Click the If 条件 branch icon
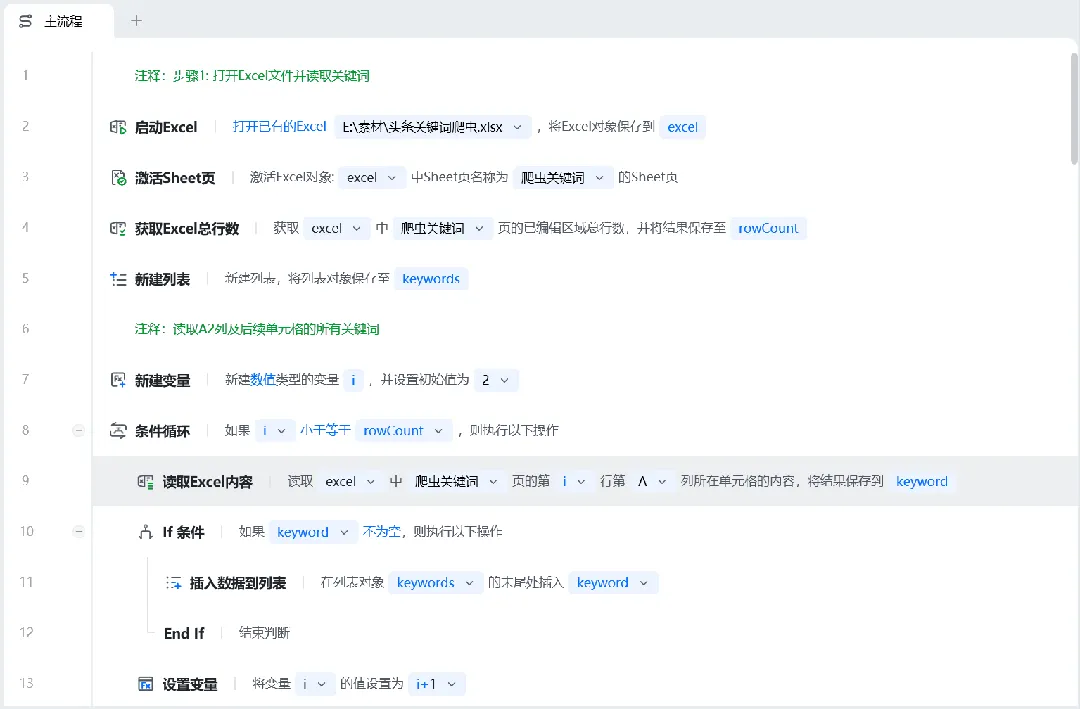 point(145,532)
